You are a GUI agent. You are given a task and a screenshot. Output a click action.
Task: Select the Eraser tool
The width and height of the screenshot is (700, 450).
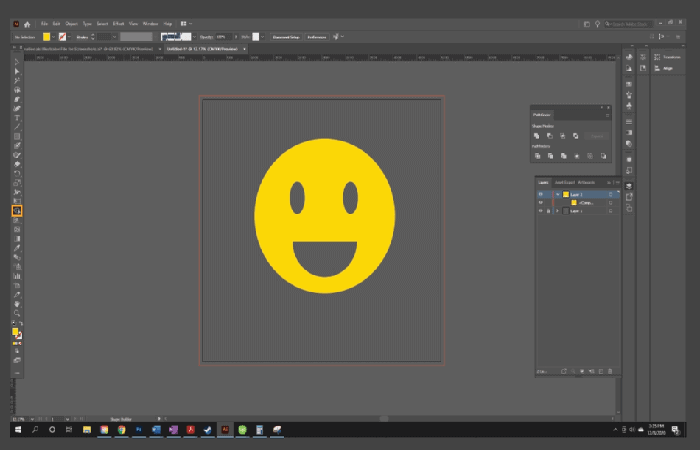tap(17, 164)
